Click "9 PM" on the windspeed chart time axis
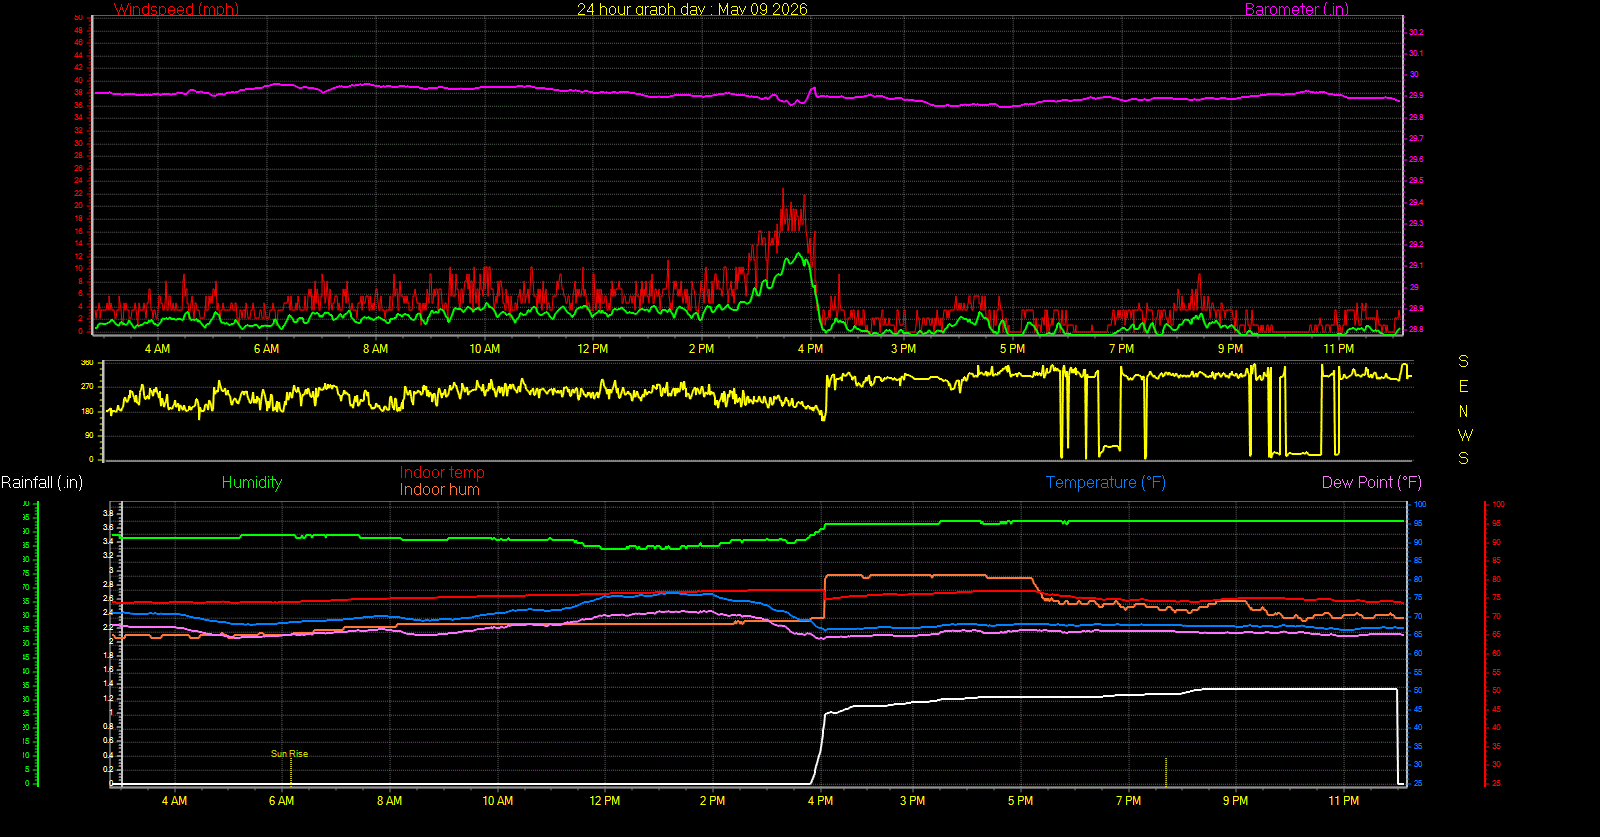Image resolution: width=1600 pixels, height=837 pixels. tap(1230, 349)
